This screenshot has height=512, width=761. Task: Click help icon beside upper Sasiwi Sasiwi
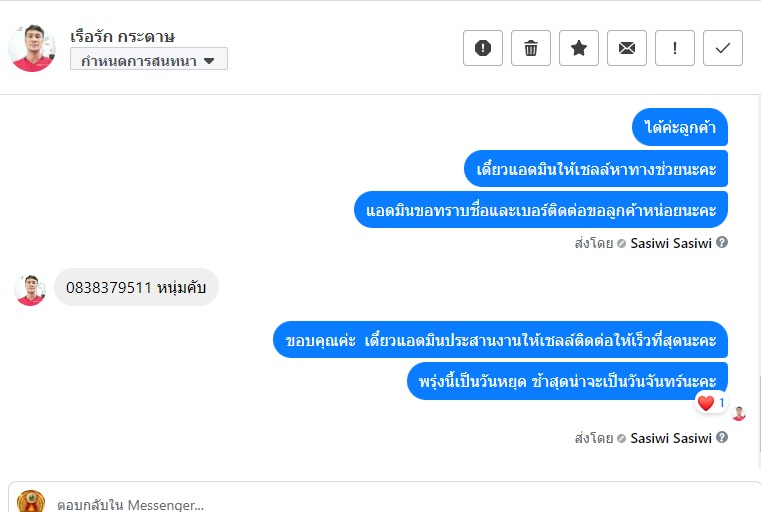click(722, 242)
